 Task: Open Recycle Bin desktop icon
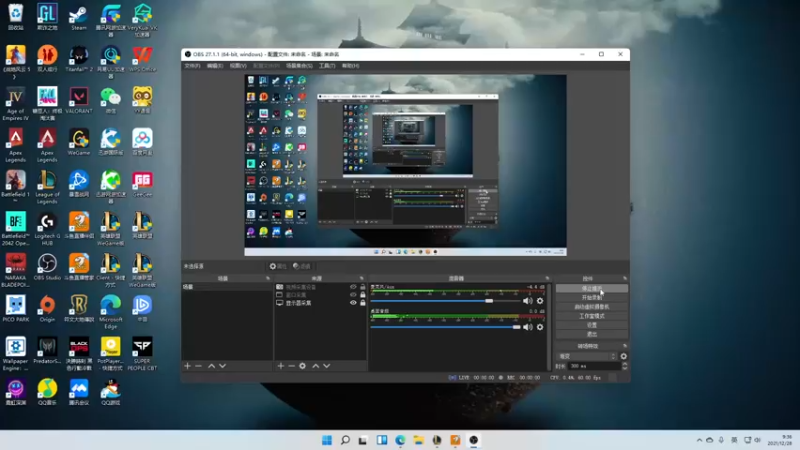point(15,18)
